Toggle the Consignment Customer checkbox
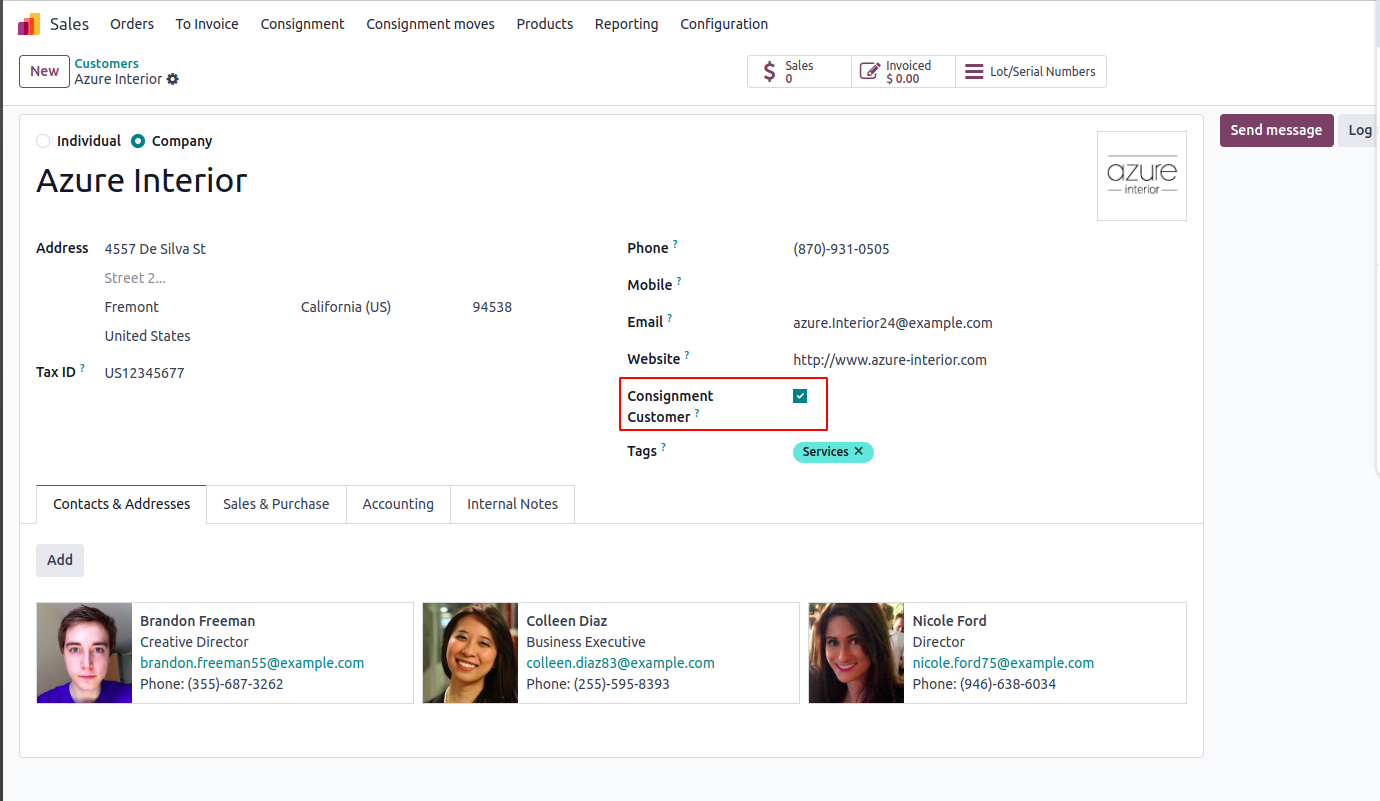The height and width of the screenshot is (801, 1380). pyautogui.click(x=800, y=396)
